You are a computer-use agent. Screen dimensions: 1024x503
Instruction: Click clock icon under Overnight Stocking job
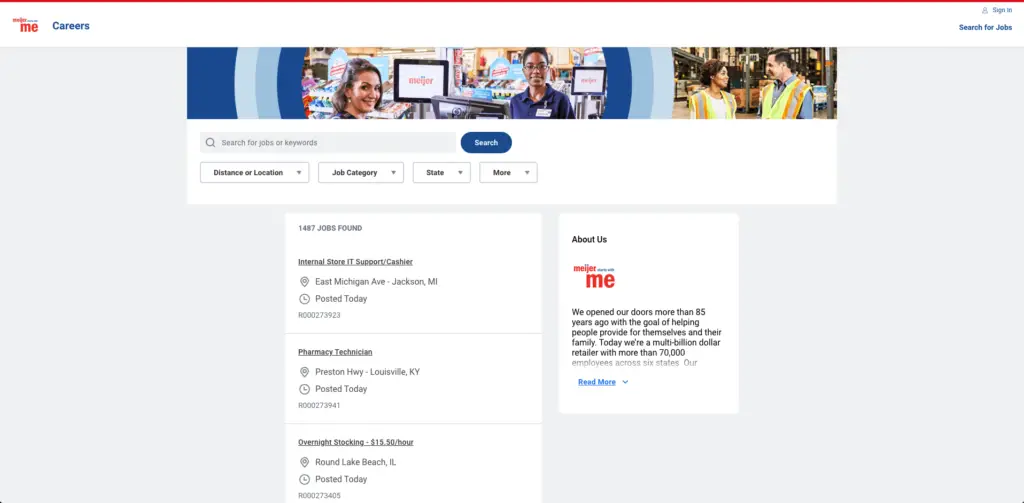[x=304, y=479]
